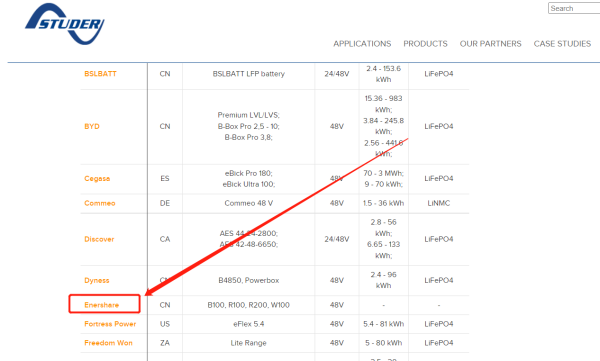600x361 pixels.
Task: Open the Dyness manufacturer link
Action: (x=96, y=280)
